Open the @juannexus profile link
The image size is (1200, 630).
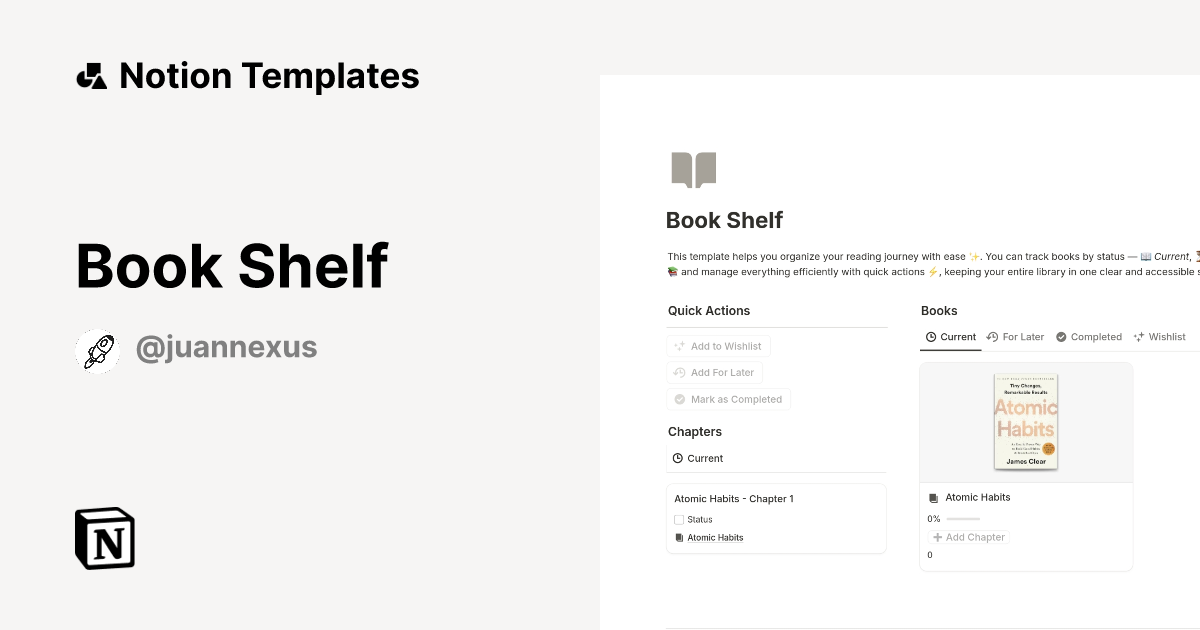pyautogui.click(x=226, y=346)
